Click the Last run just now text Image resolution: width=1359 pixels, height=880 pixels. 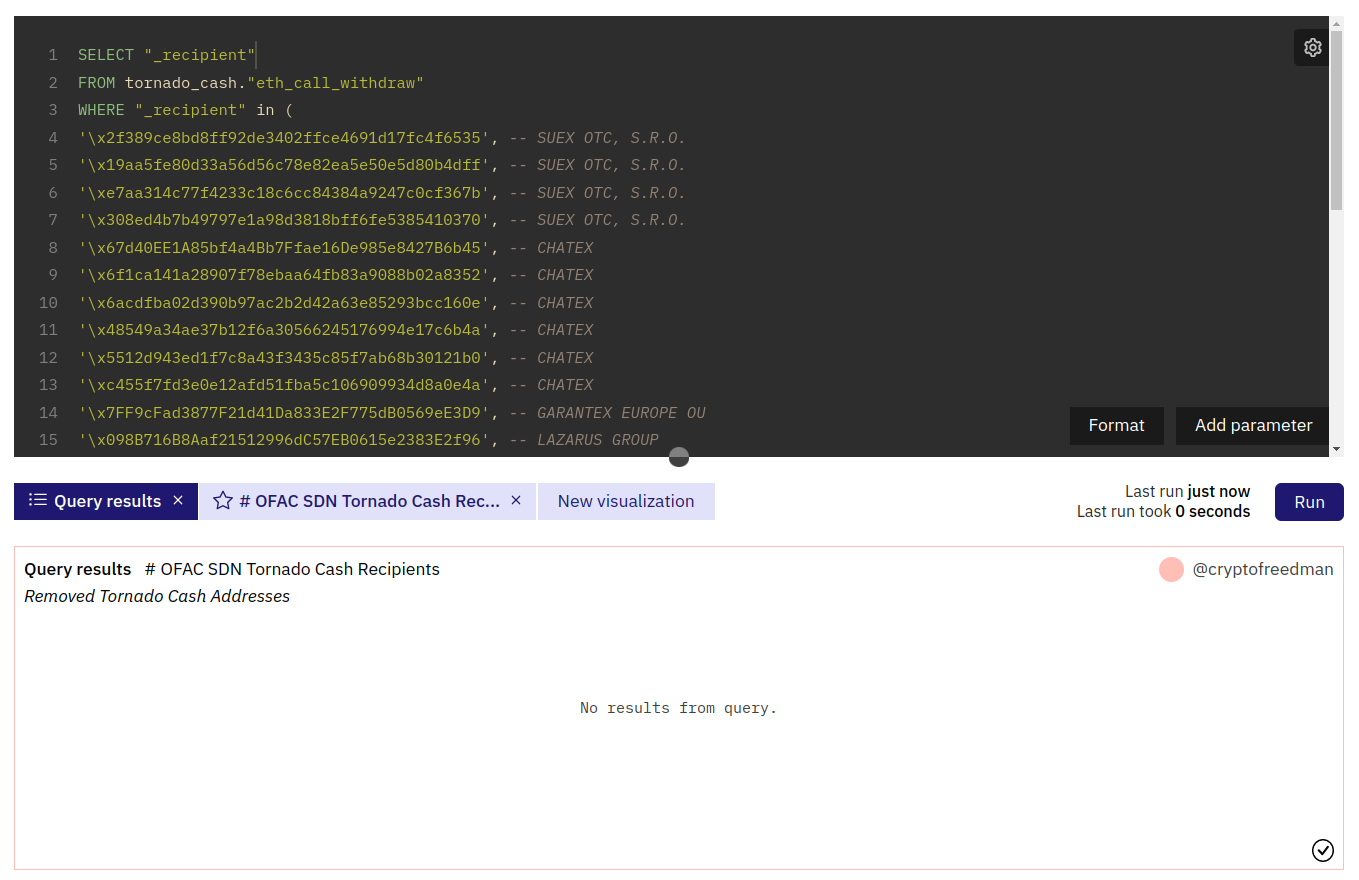(1187, 491)
